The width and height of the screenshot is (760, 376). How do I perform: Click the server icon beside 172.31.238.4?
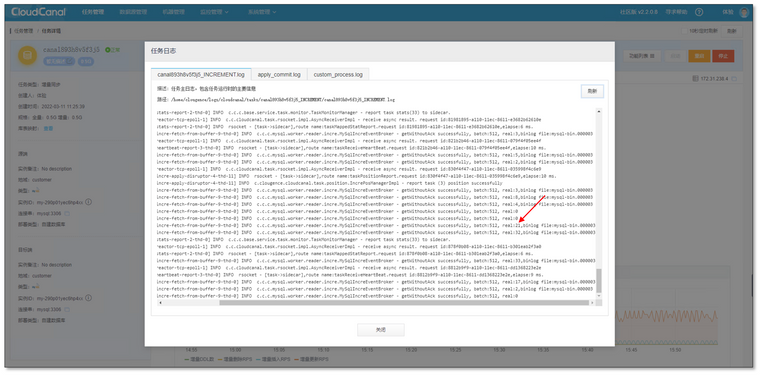(696, 78)
